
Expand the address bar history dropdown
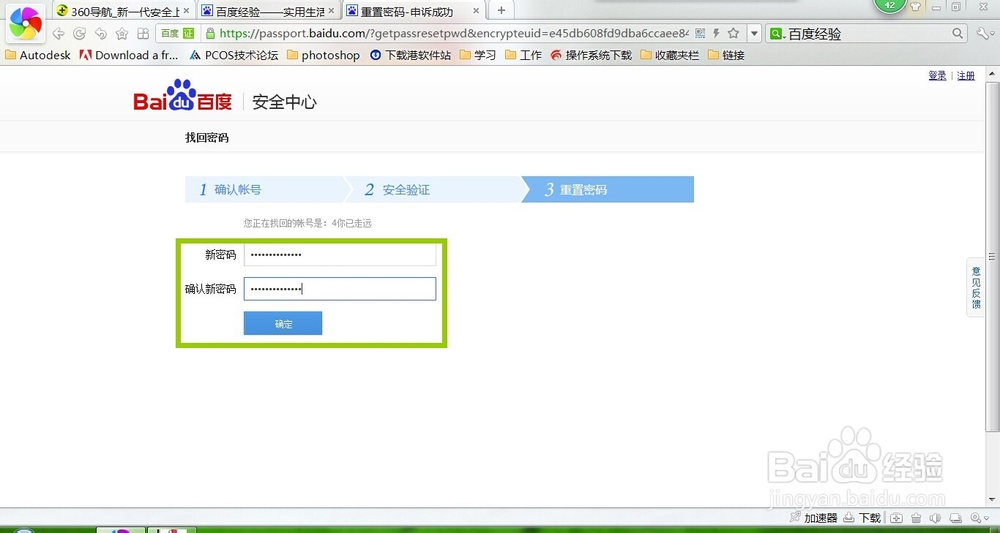point(754,33)
